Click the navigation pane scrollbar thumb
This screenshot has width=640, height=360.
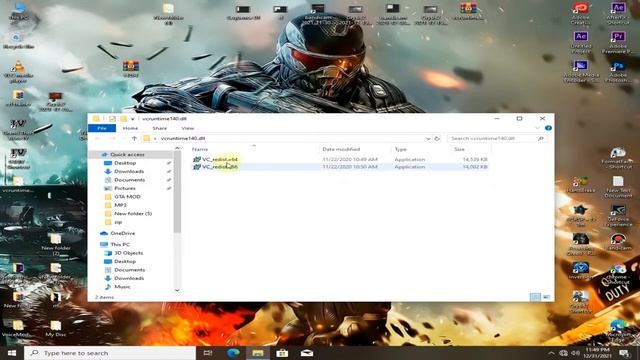[x=177, y=192]
